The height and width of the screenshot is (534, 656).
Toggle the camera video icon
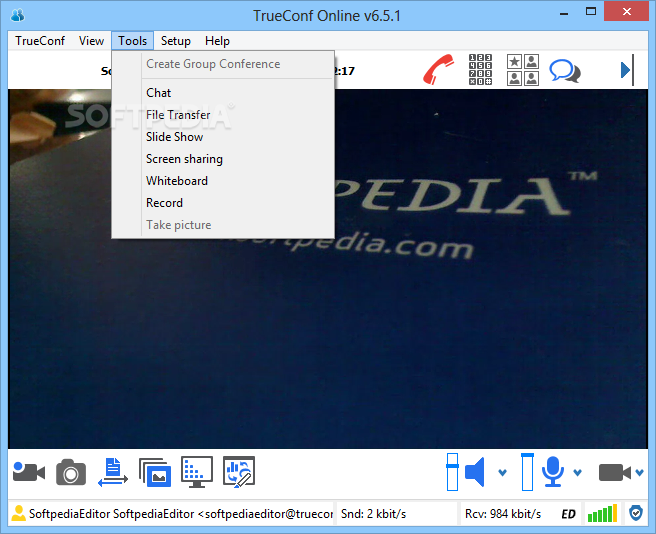(x=615, y=472)
